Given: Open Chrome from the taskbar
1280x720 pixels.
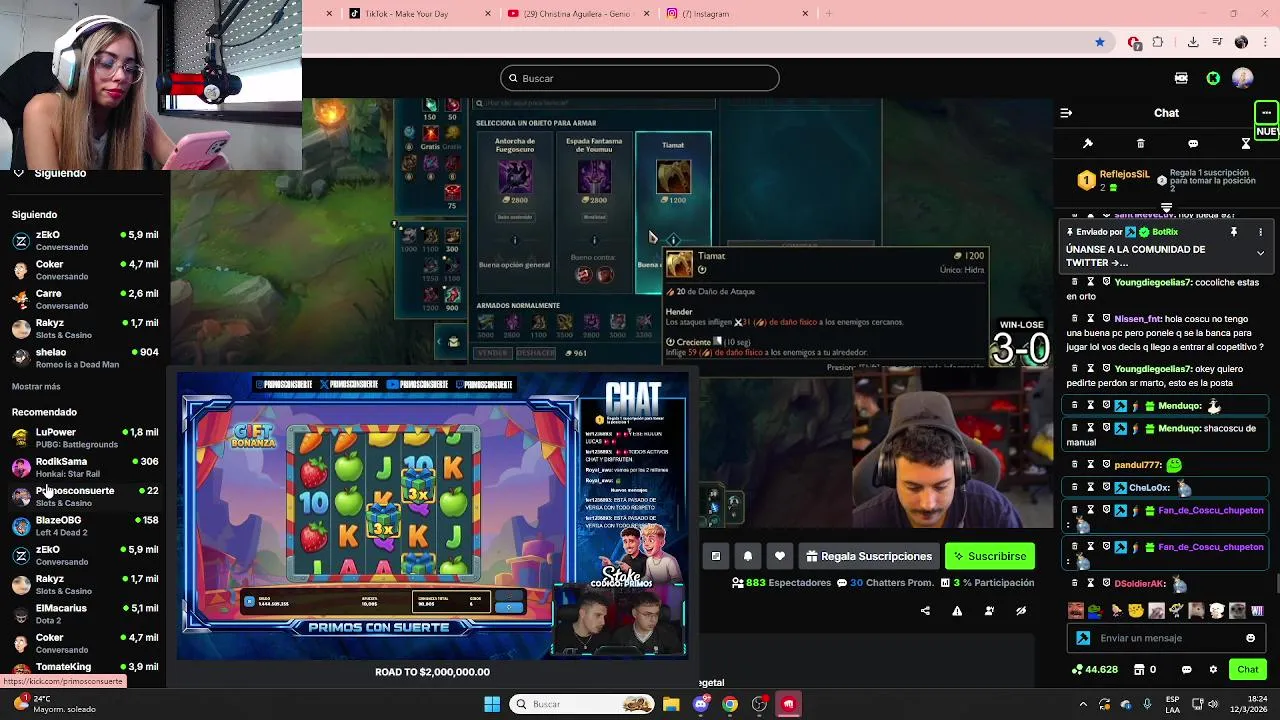Looking at the screenshot, I should tap(730, 704).
